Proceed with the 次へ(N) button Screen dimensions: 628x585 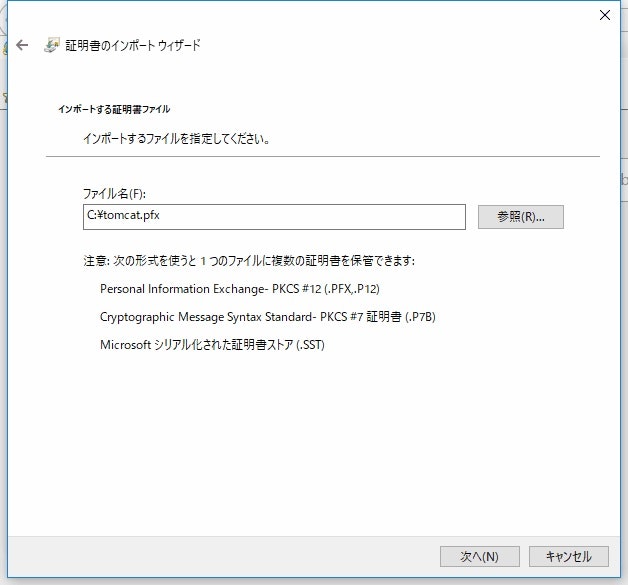coord(479,556)
